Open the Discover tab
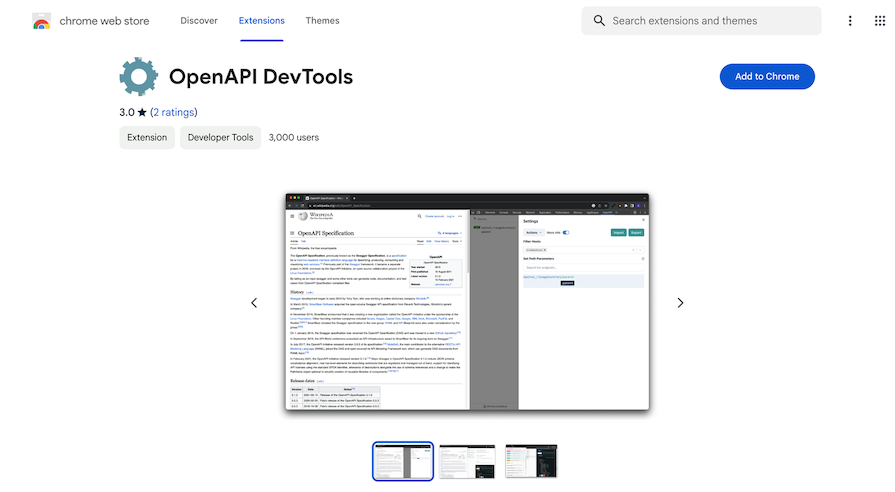This screenshot has height=492, width=895. (198, 21)
